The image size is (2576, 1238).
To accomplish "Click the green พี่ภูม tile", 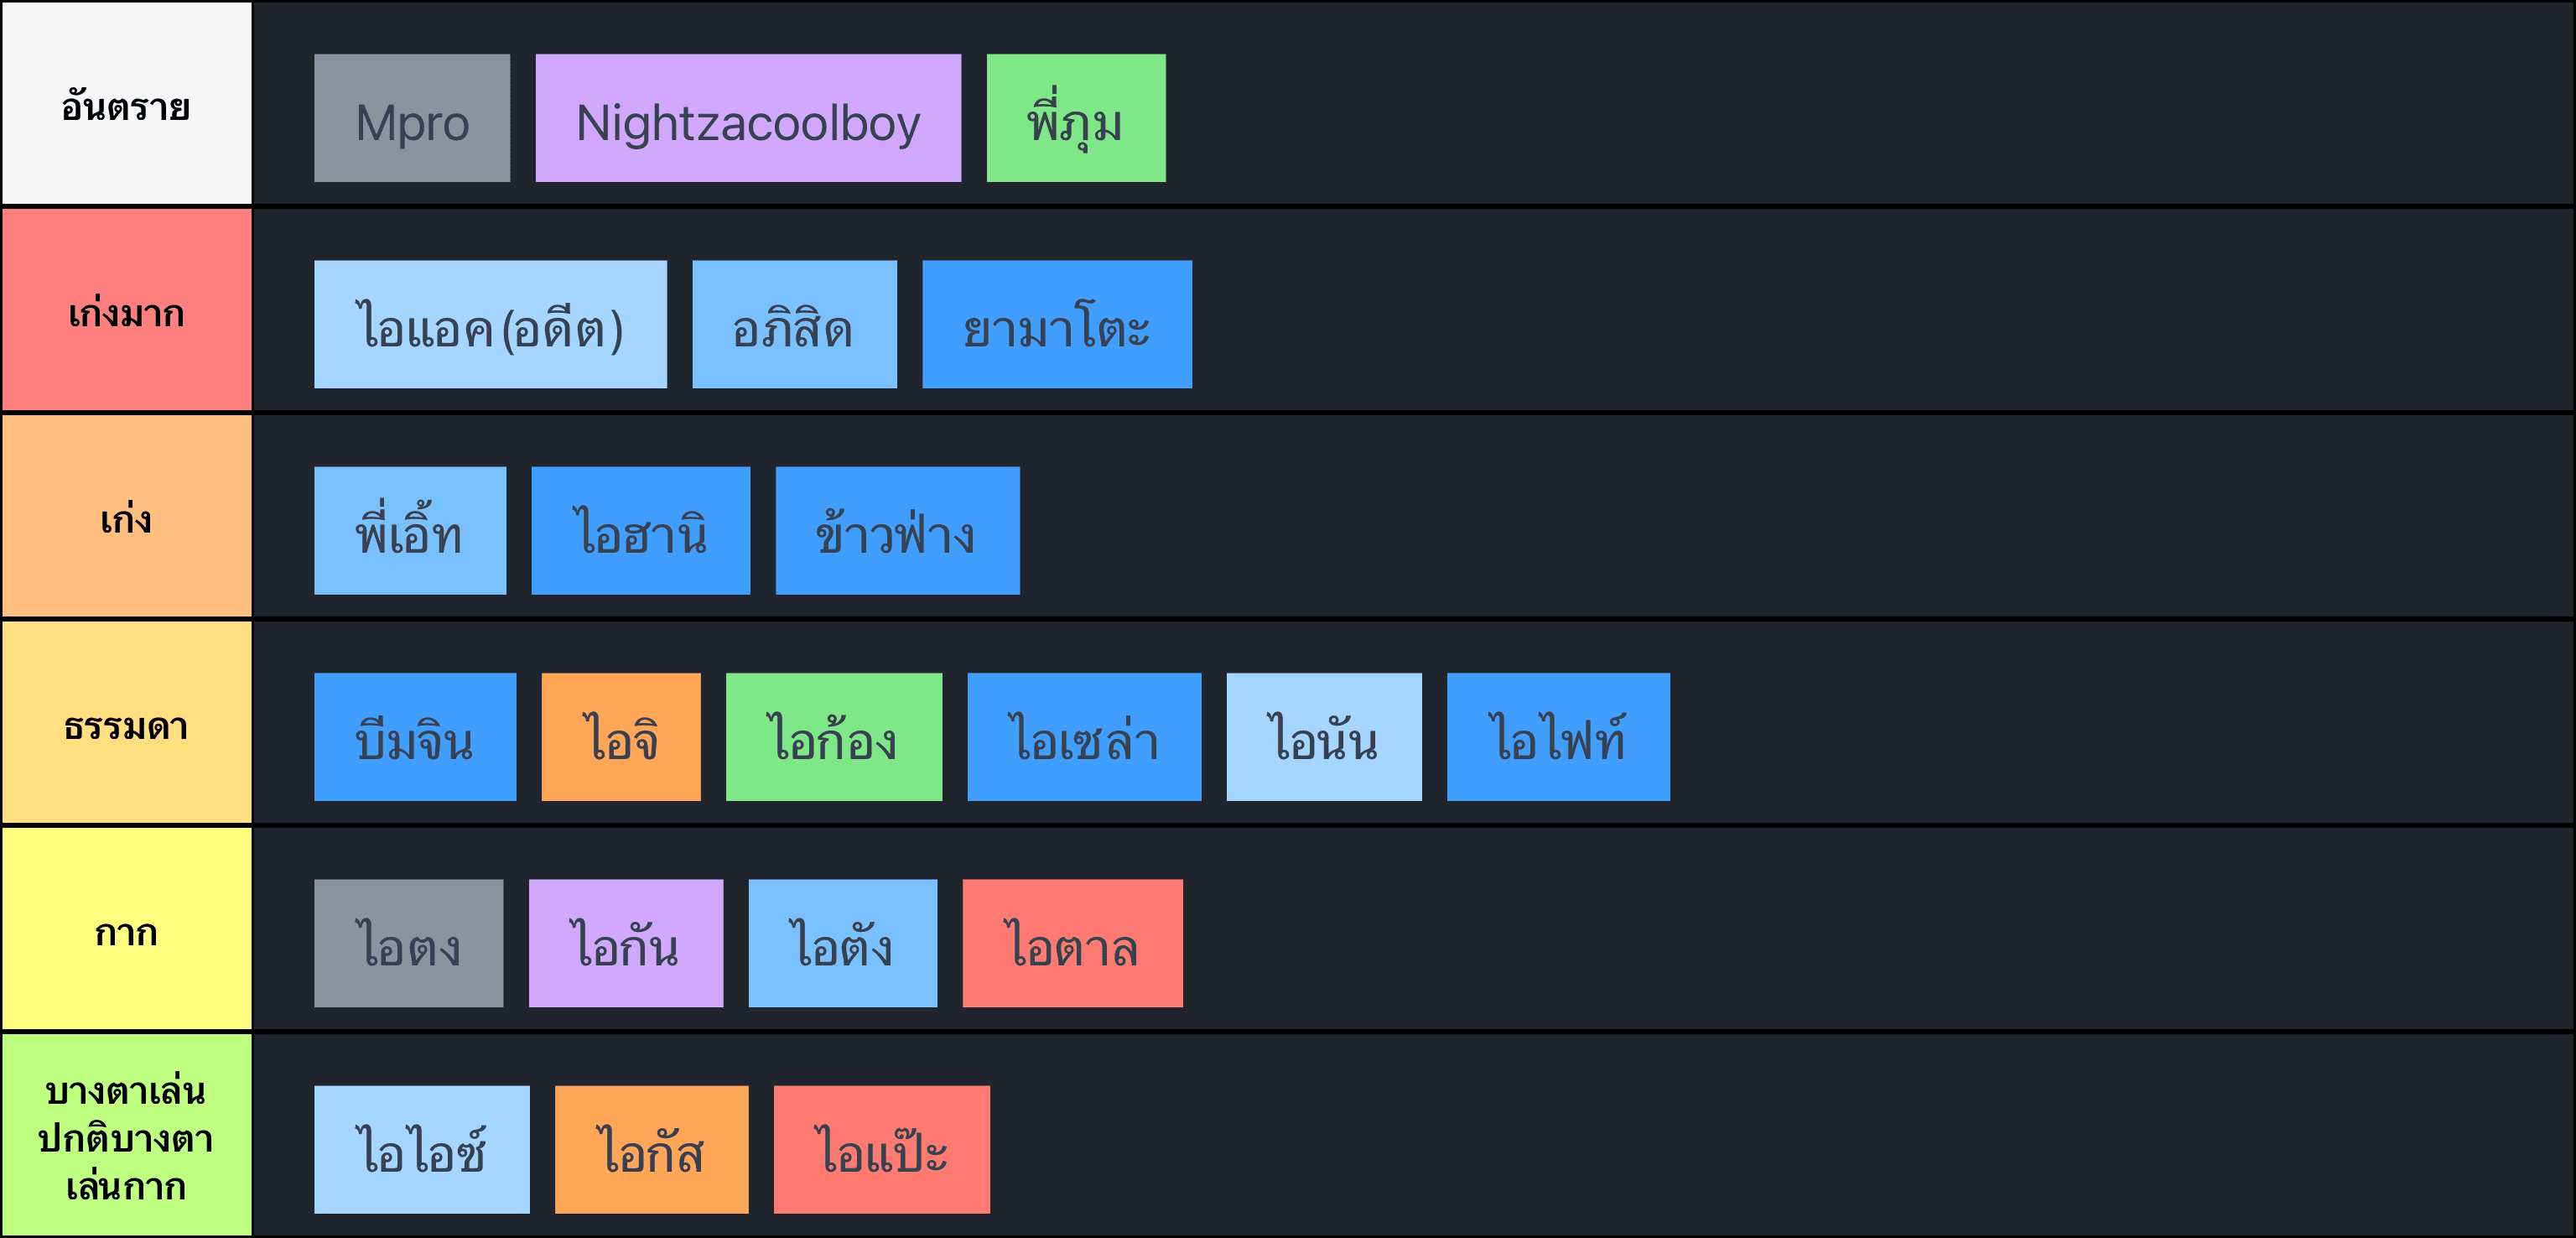I will click(x=1076, y=118).
